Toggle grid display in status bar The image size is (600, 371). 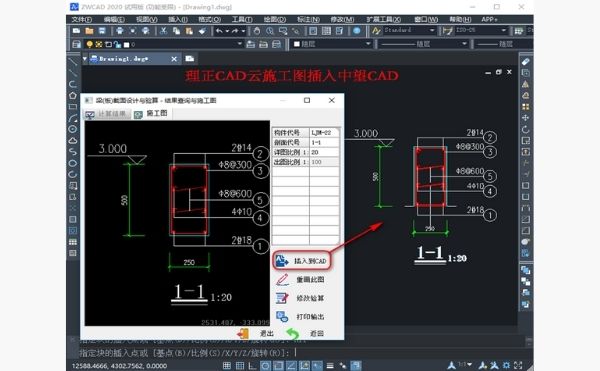[240, 366]
